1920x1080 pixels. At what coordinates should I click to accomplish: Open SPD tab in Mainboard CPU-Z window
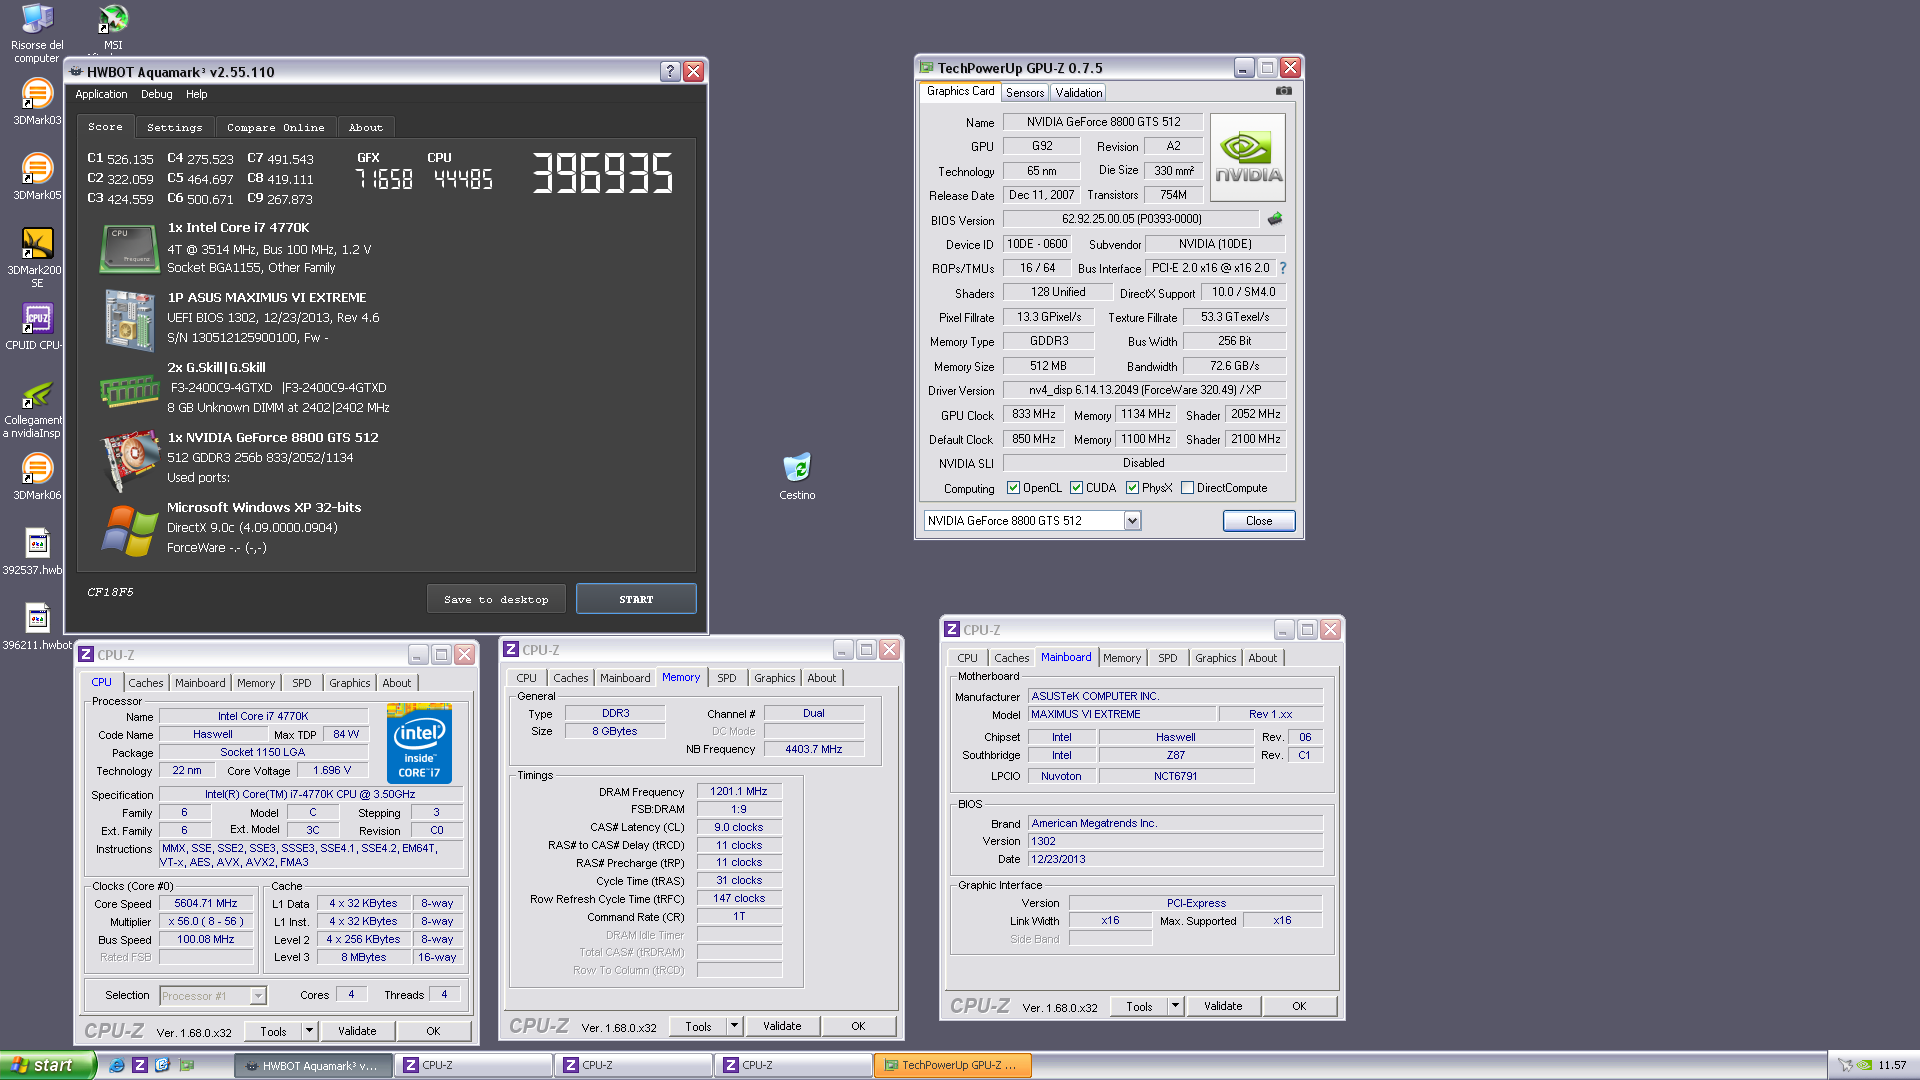[x=1167, y=658]
